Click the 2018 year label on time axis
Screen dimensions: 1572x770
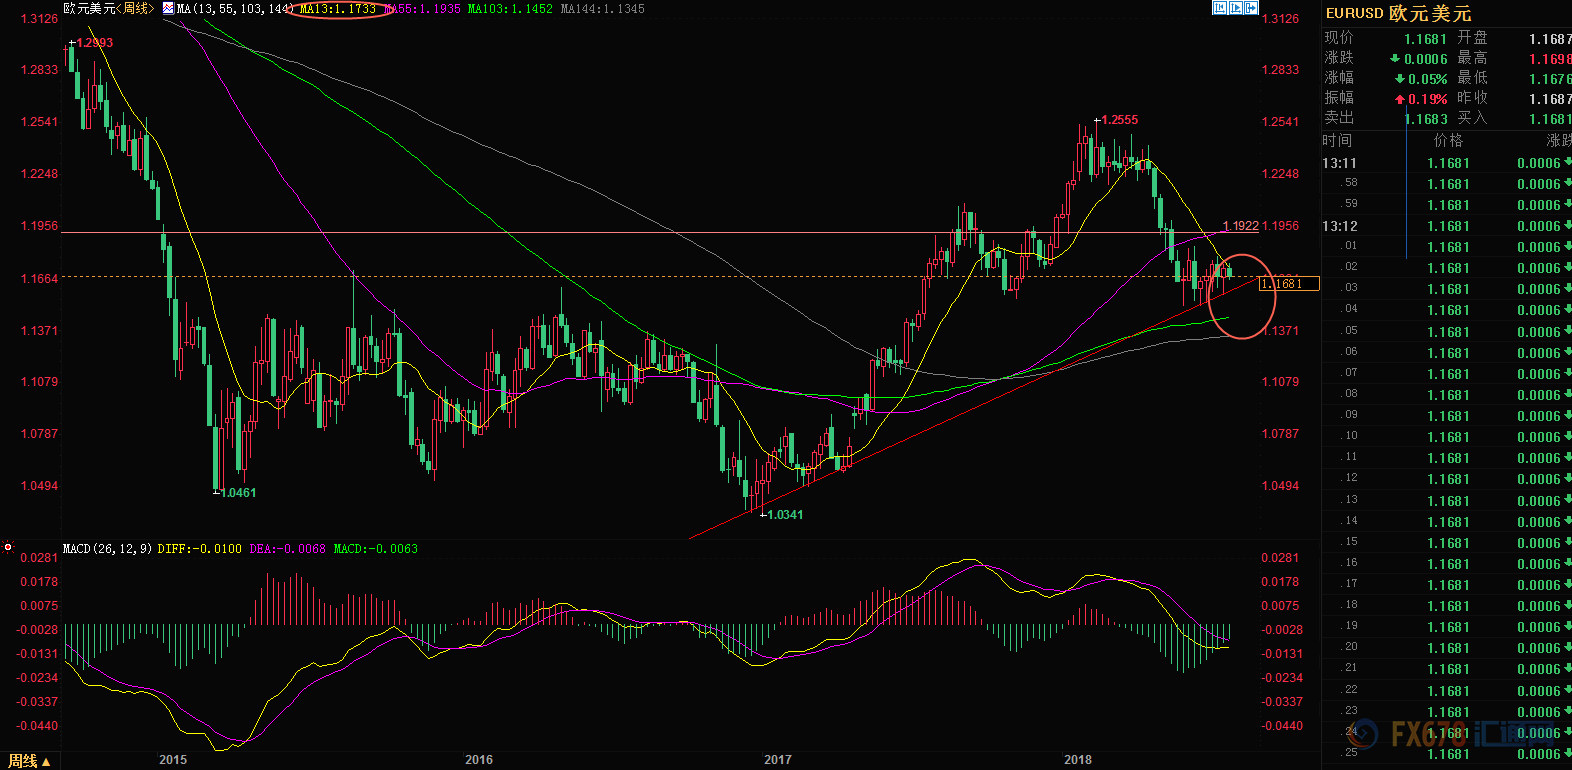[1078, 760]
